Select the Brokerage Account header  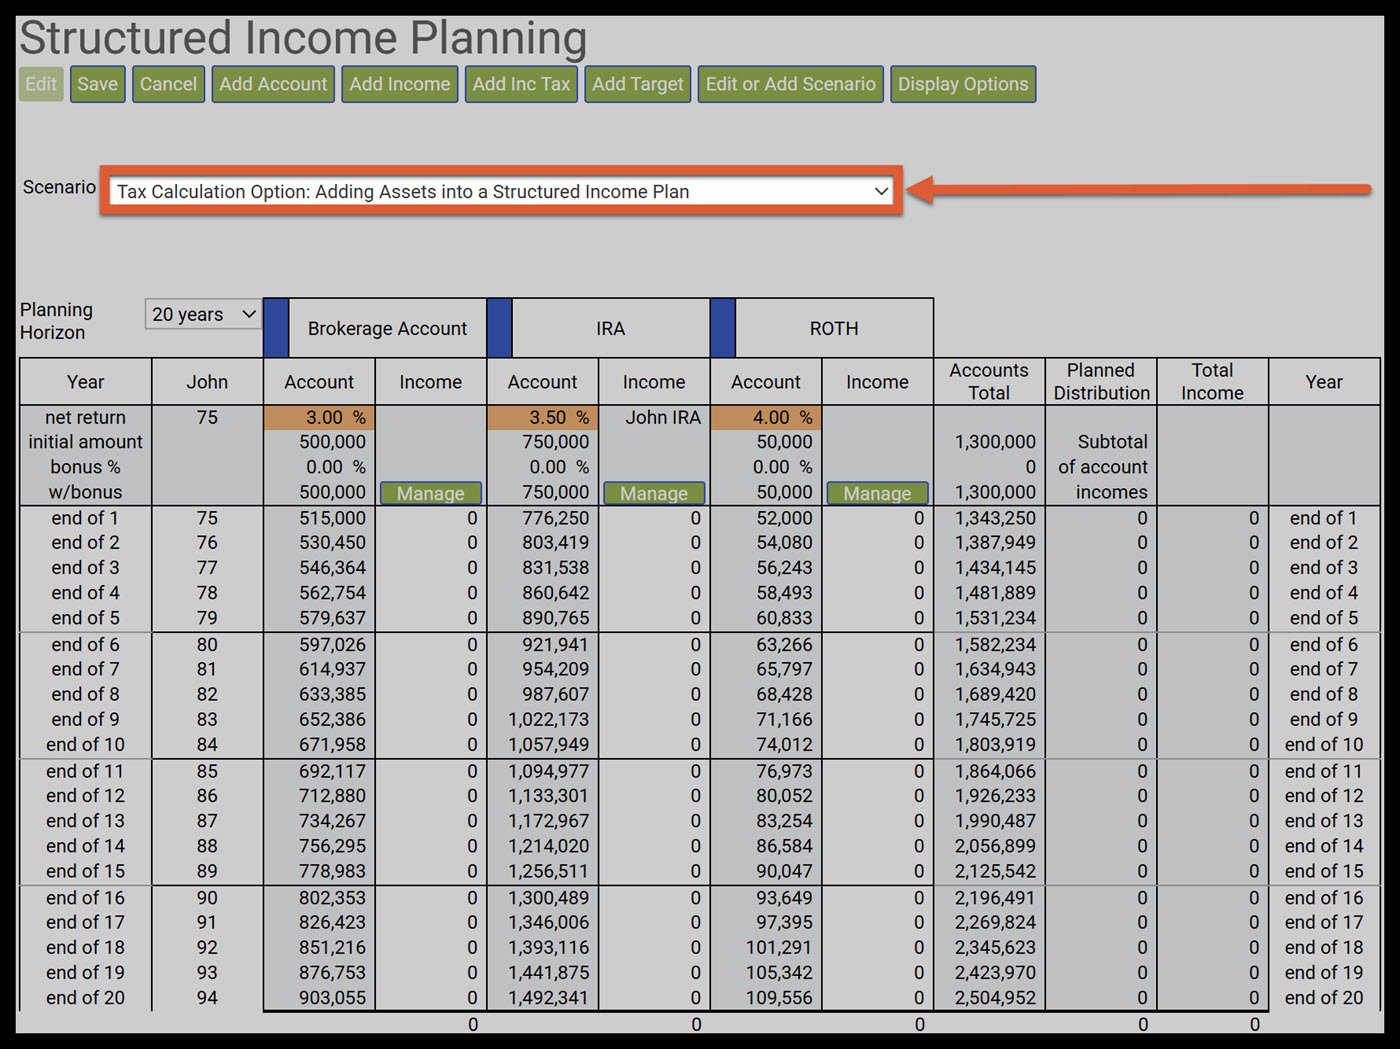(387, 328)
